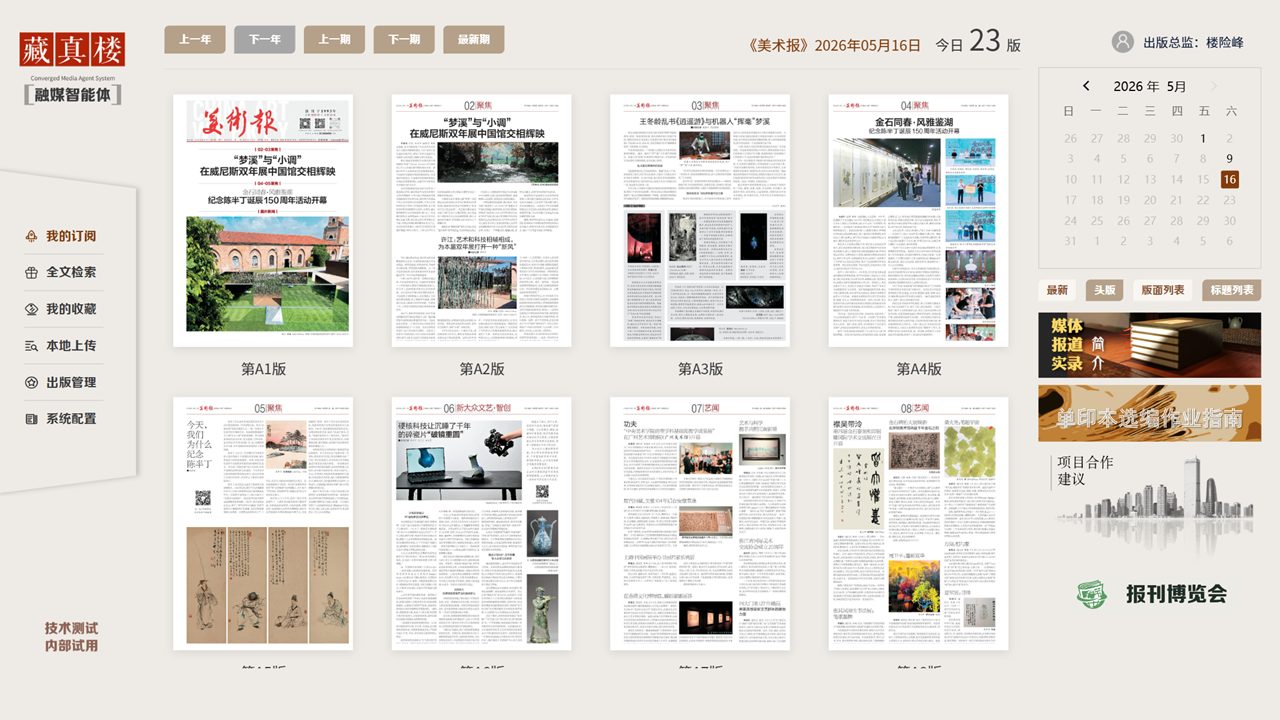Viewport: 1280px width, 720px height.
Task: Click the 《美术报》2026年05月16日 title
Action: point(834,45)
